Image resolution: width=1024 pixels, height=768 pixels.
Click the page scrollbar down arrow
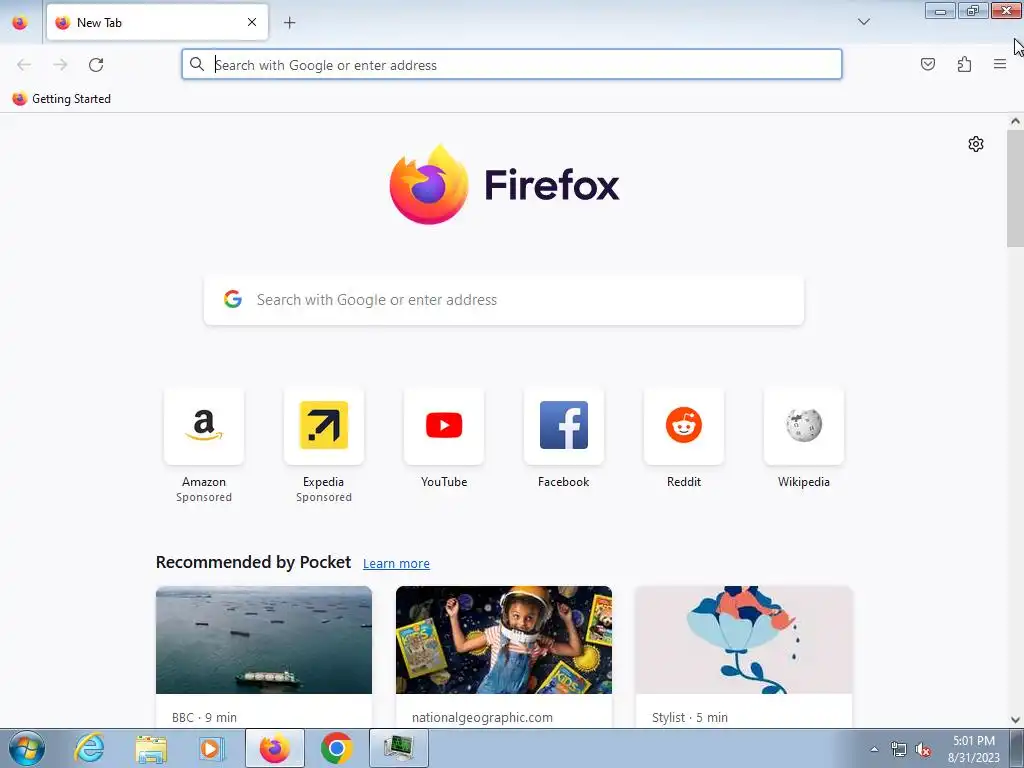pyautogui.click(x=1015, y=720)
